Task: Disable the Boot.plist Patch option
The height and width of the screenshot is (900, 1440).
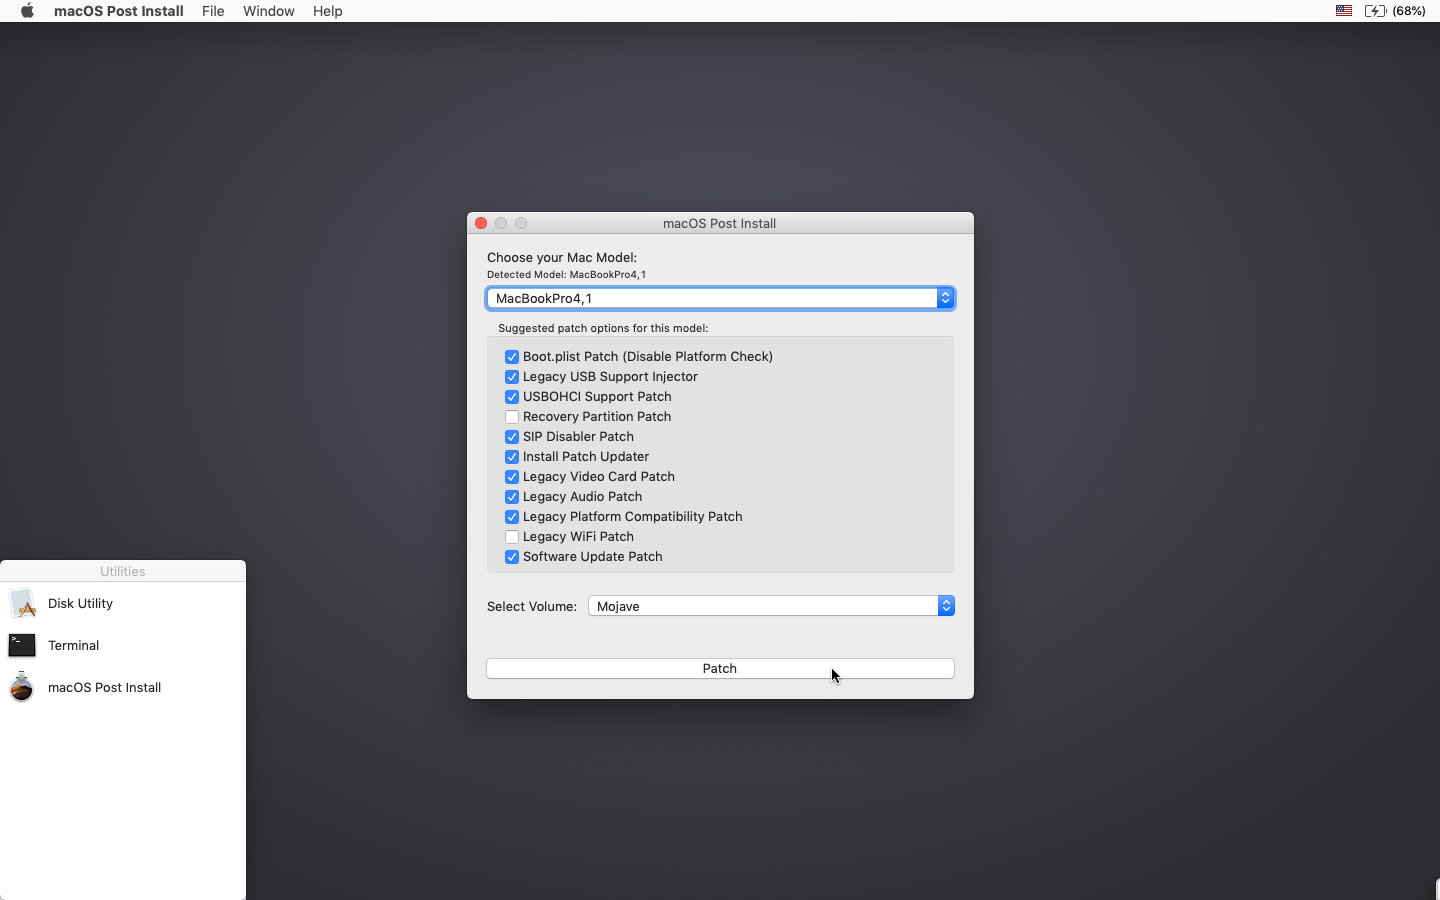Action: pyautogui.click(x=512, y=357)
